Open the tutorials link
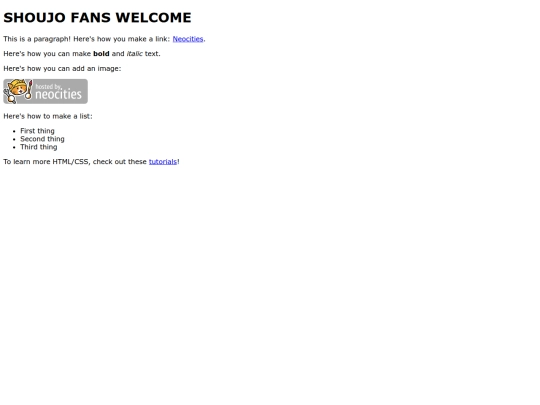The height and width of the screenshot is (405, 540). tap(163, 162)
